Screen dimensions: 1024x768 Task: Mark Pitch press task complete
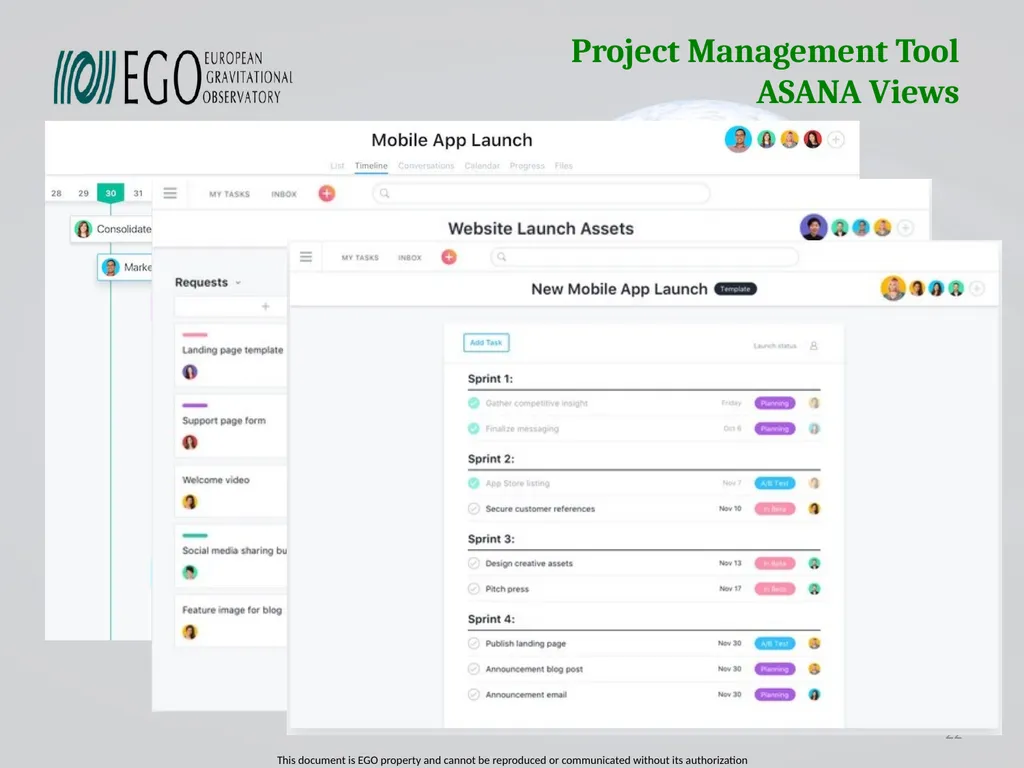click(x=473, y=588)
